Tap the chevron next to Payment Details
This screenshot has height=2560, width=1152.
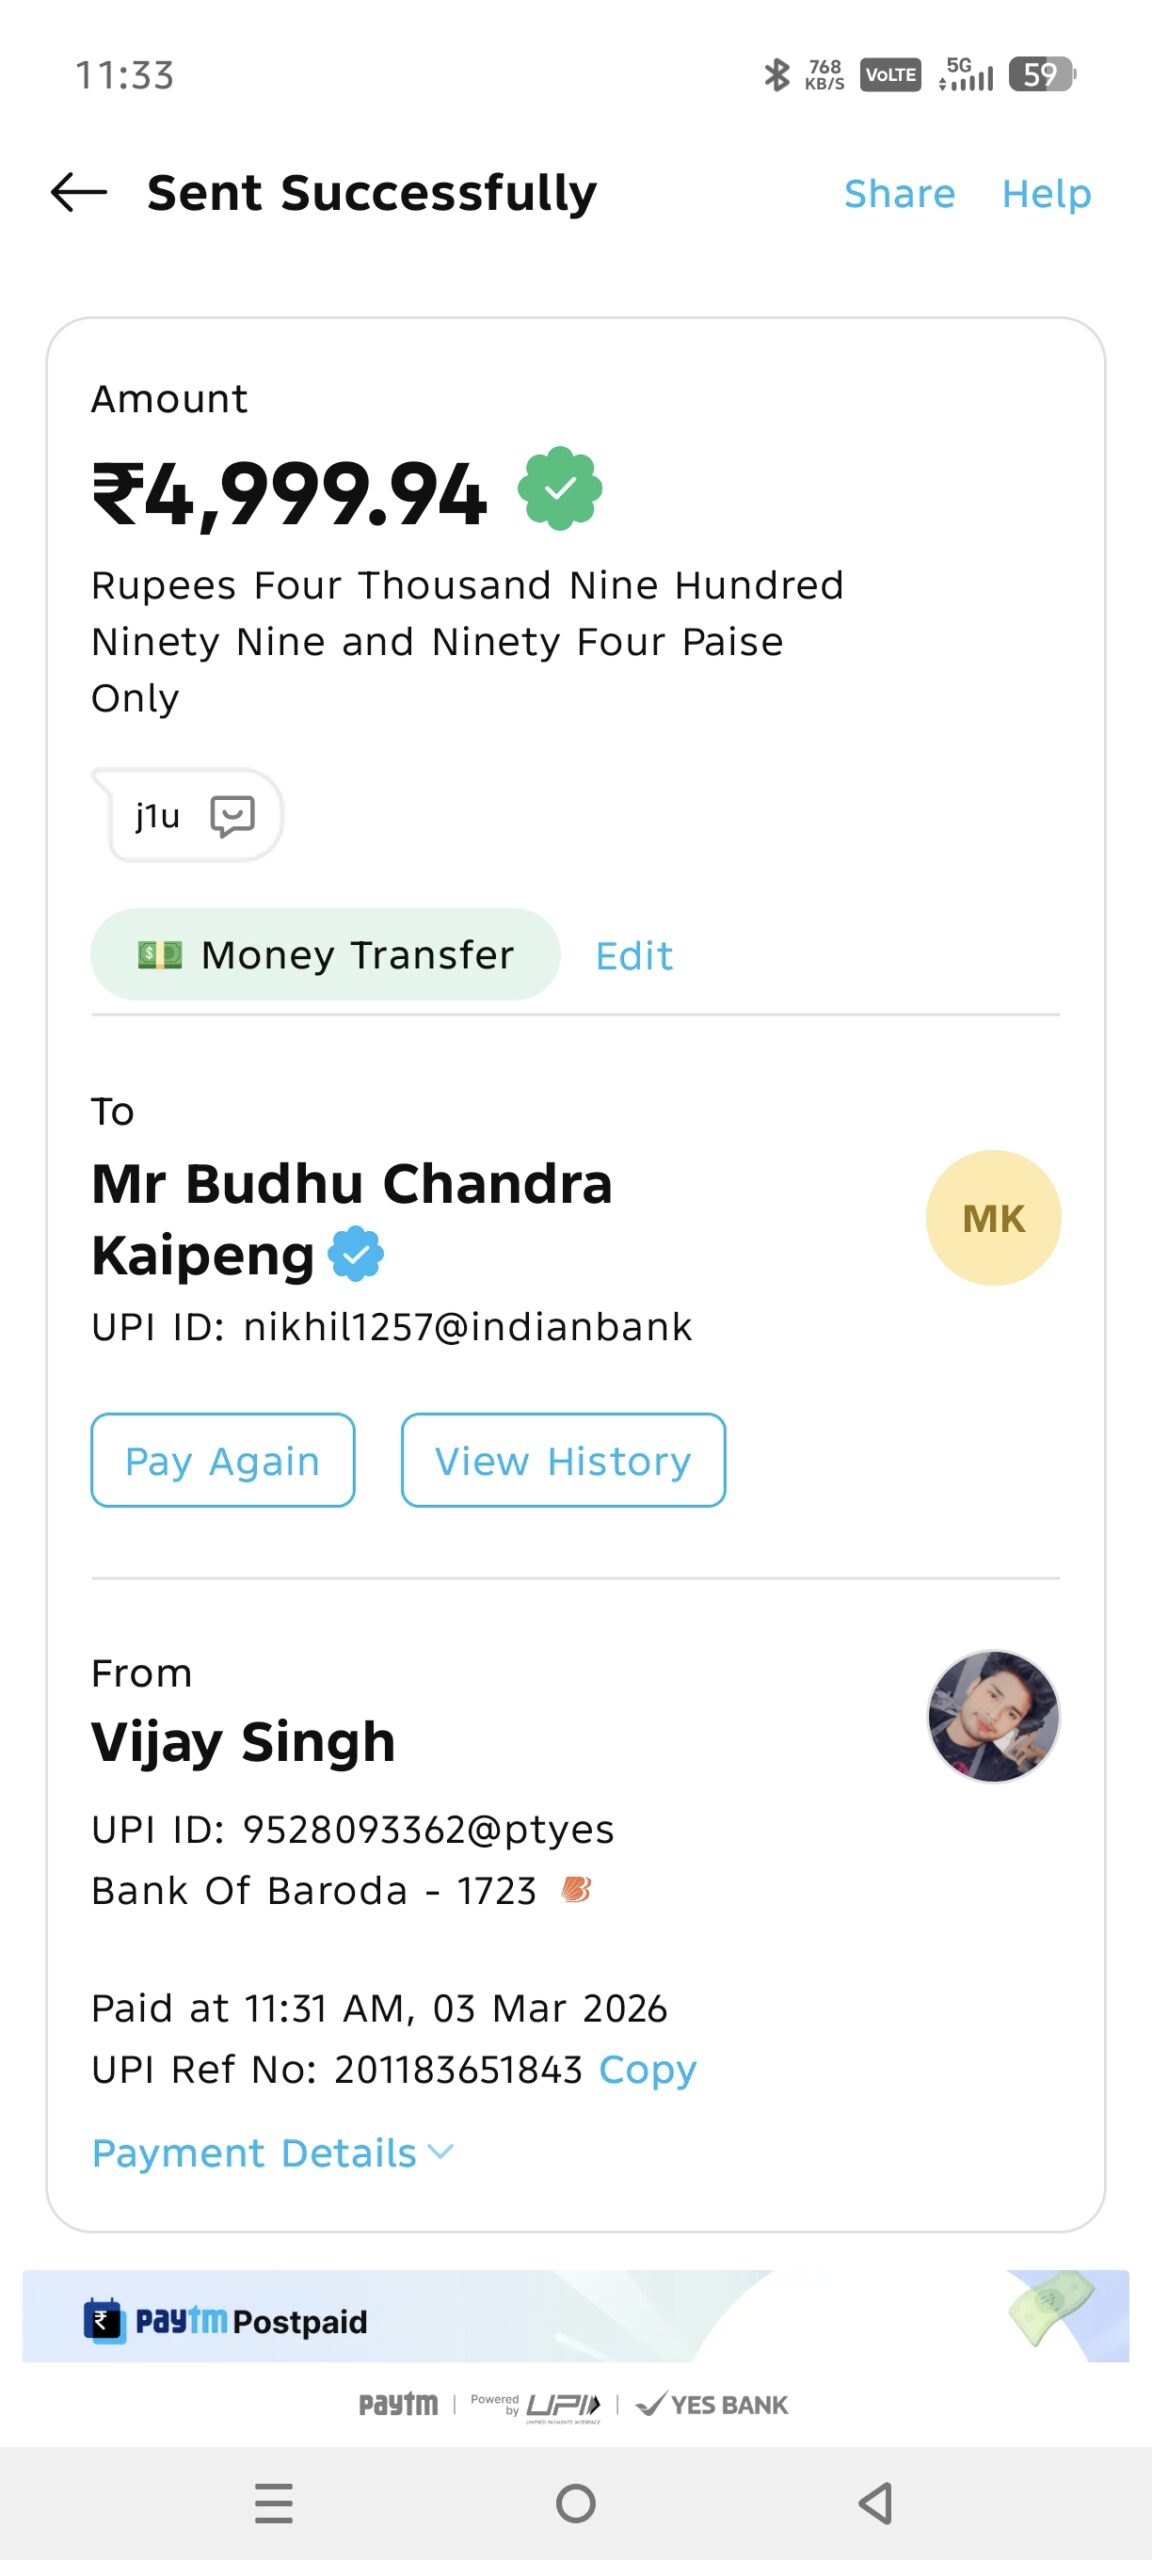pyautogui.click(x=441, y=2151)
